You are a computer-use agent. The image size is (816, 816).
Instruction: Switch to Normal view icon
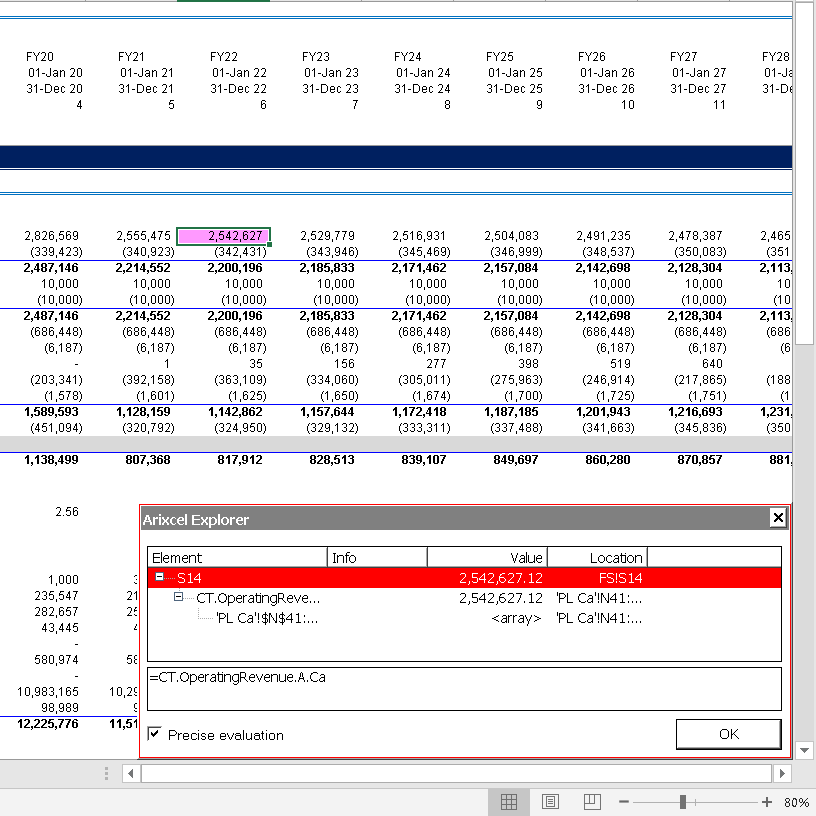pos(508,802)
